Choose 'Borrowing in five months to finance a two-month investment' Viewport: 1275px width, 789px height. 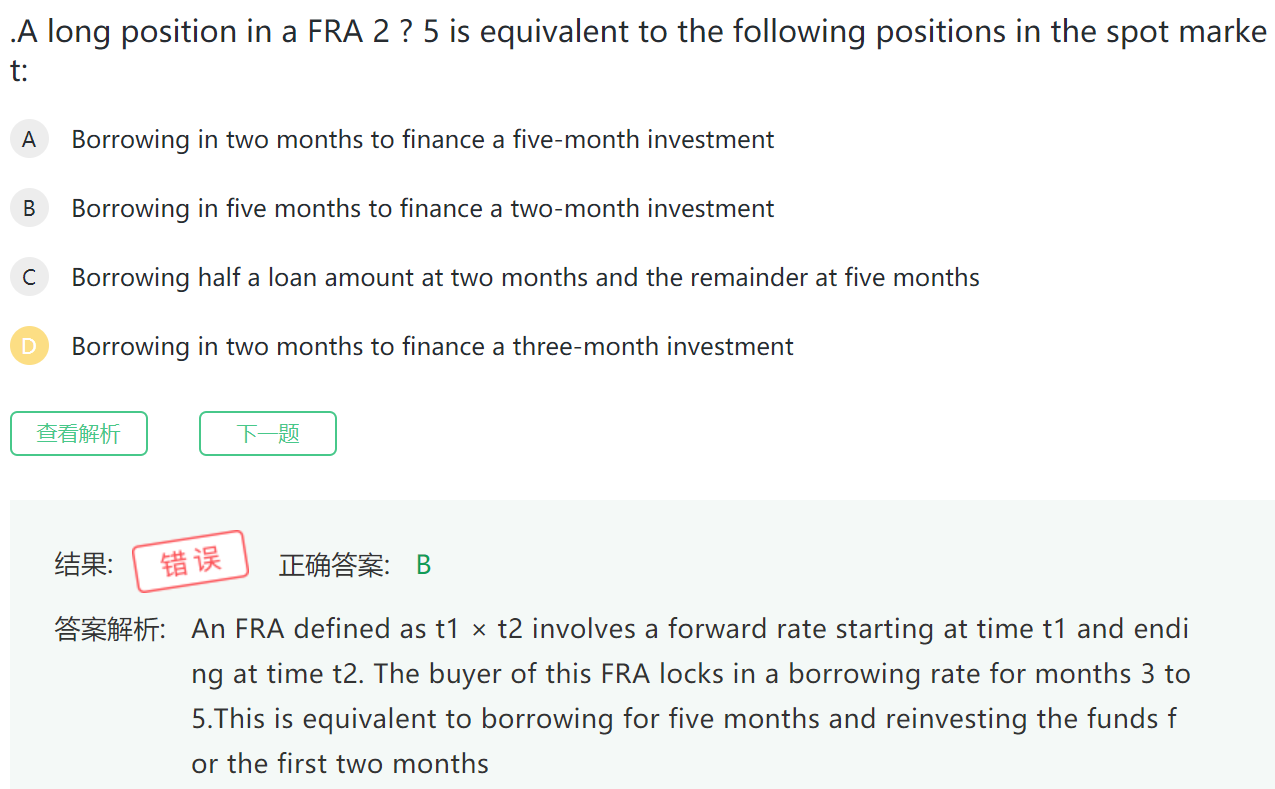pyautogui.click(x=422, y=208)
